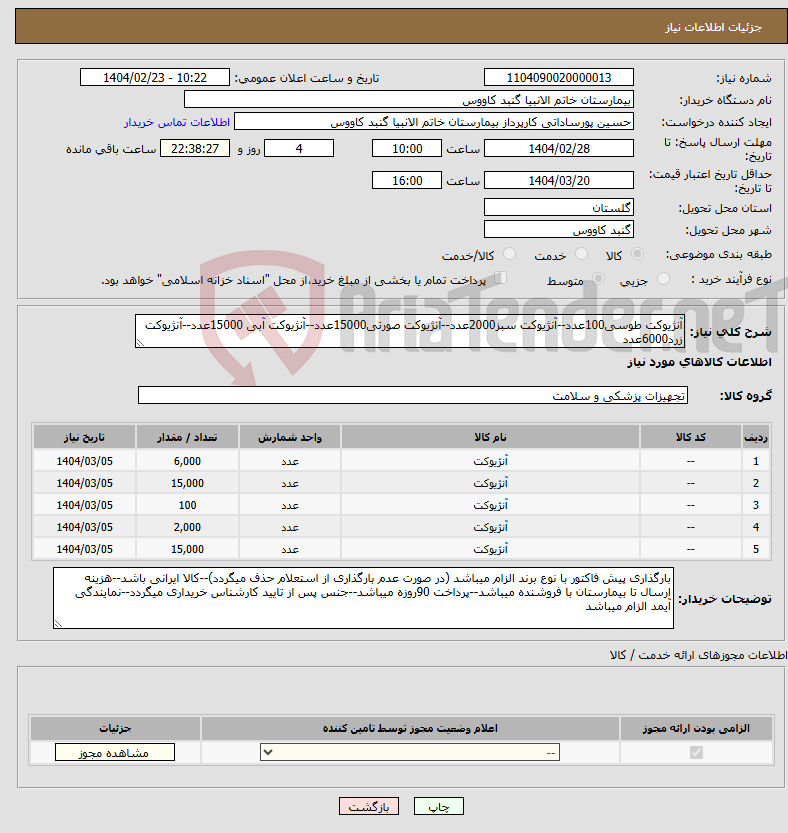Click the نام کالا column header

point(490,437)
